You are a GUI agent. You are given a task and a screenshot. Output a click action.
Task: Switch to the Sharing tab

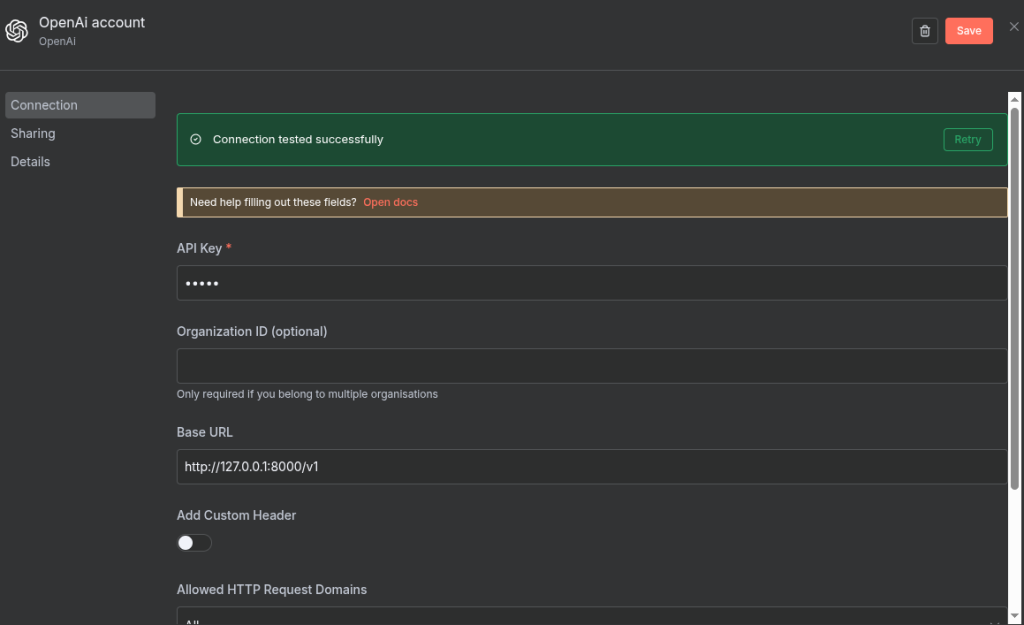[33, 133]
